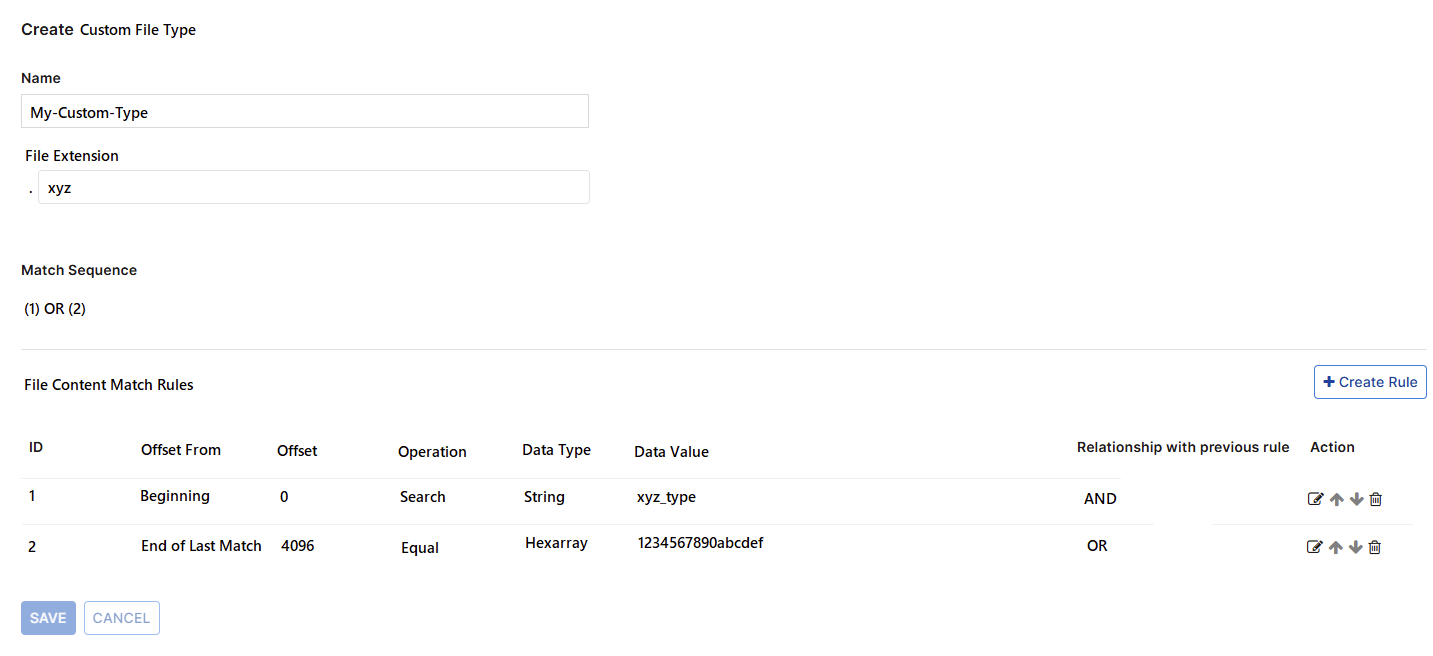Click the Match Sequence value "(1) OR (2)"

pos(55,309)
